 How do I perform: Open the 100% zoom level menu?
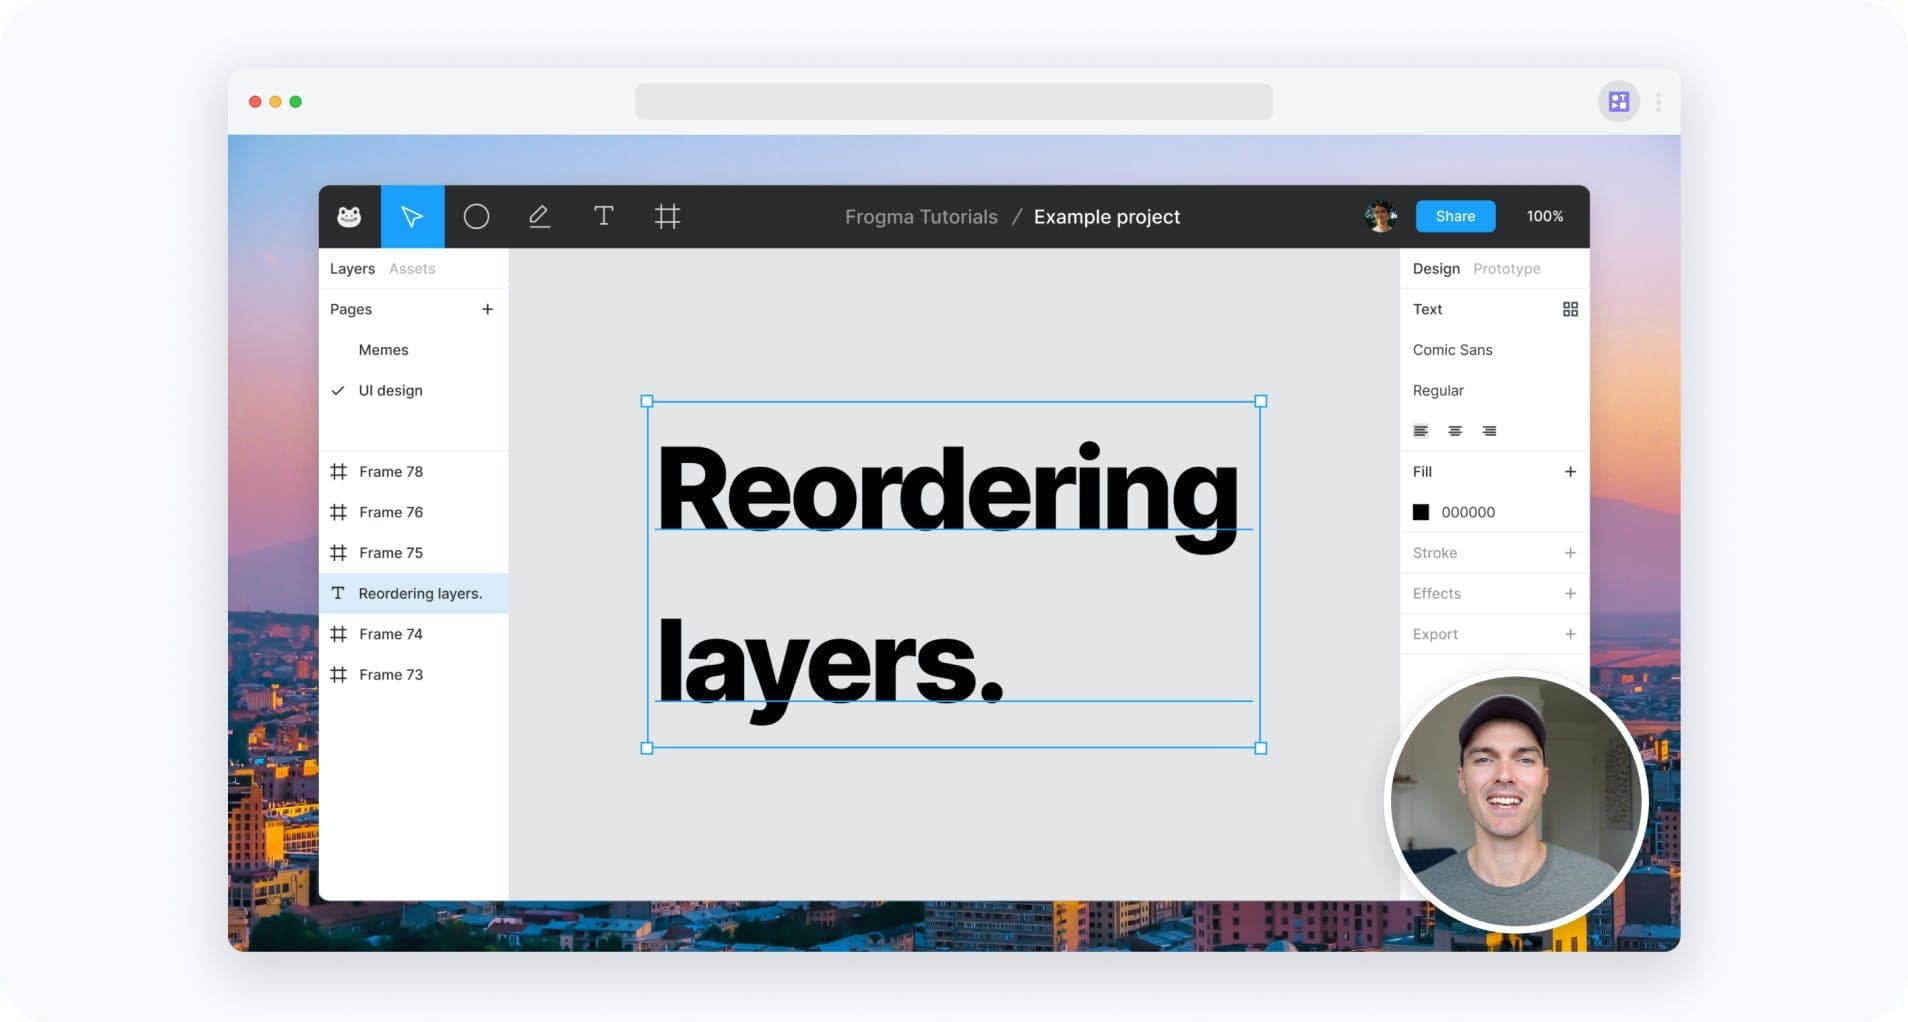click(1544, 216)
